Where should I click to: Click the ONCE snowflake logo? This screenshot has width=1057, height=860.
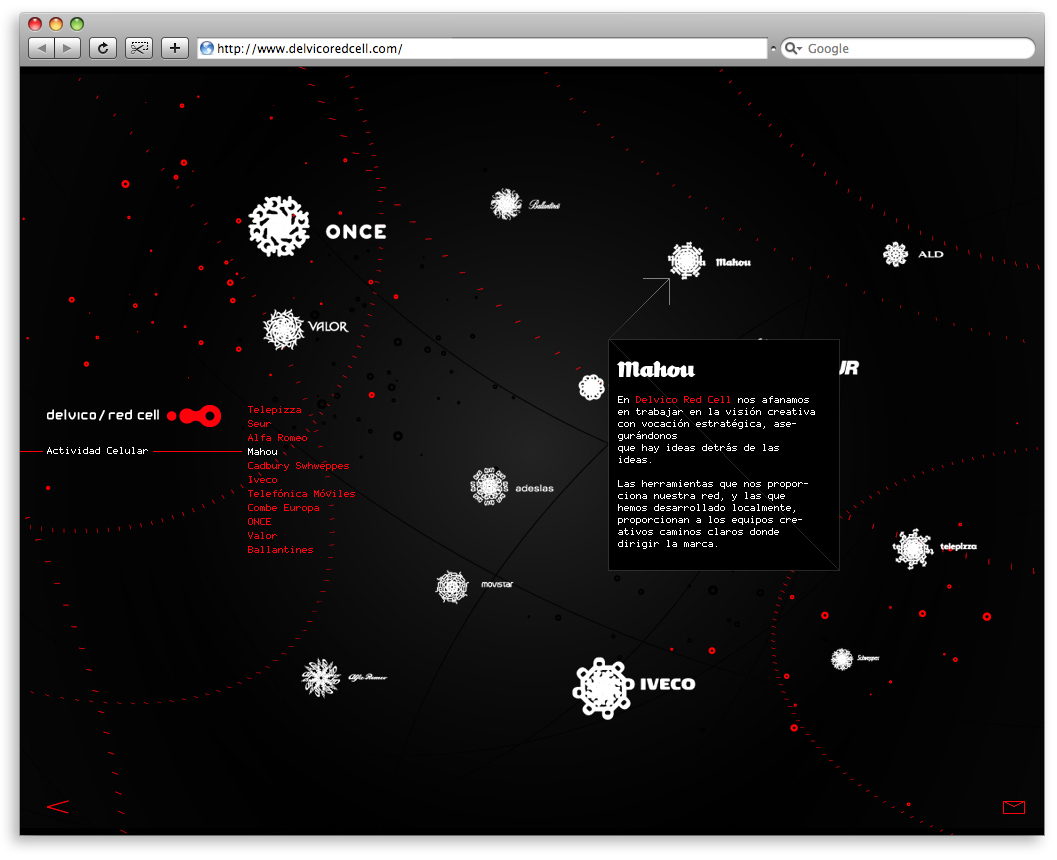pyautogui.click(x=279, y=227)
